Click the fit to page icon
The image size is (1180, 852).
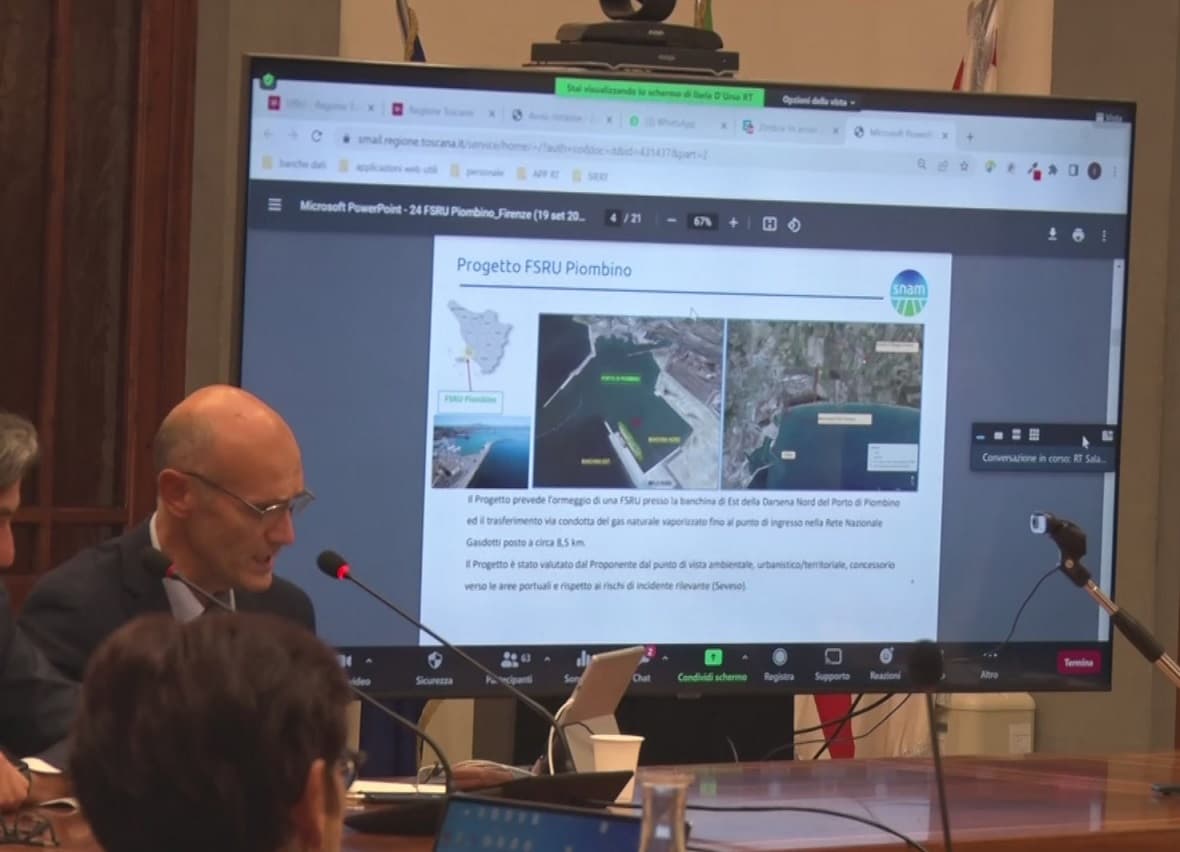pyautogui.click(x=769, y=224)
